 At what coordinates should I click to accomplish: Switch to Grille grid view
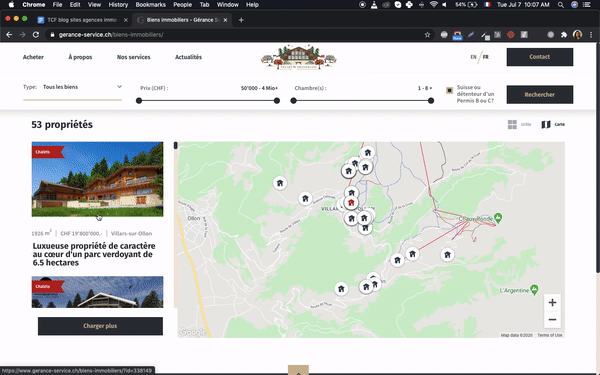coord(519,124)
